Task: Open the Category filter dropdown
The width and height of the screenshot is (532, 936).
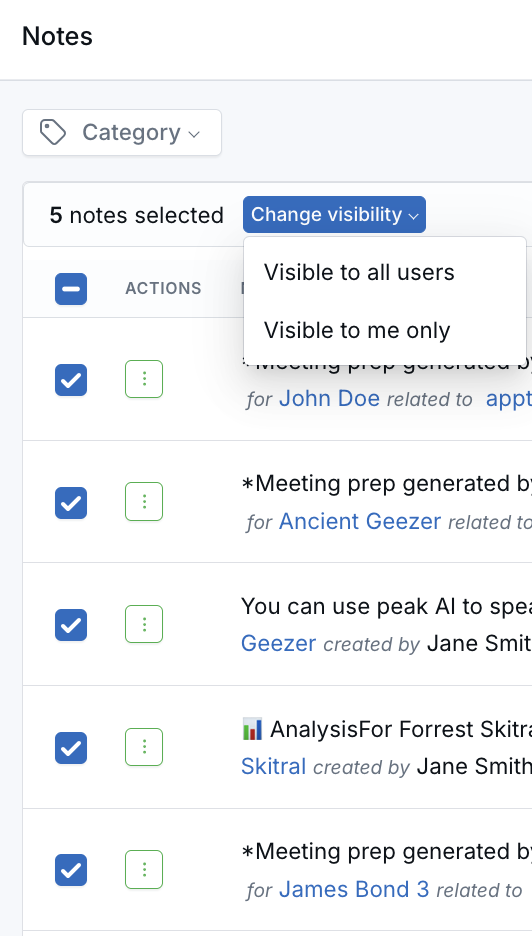Action: click(x=122, y=133)
